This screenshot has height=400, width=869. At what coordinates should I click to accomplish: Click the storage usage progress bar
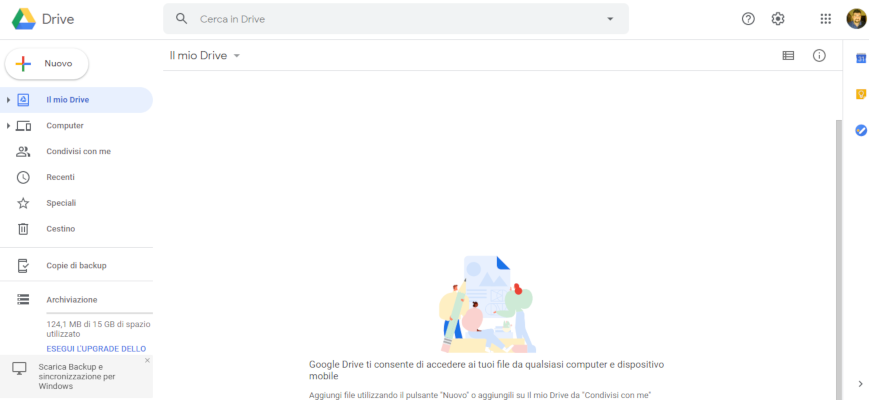pyautogui.click(x=100, y=314)
